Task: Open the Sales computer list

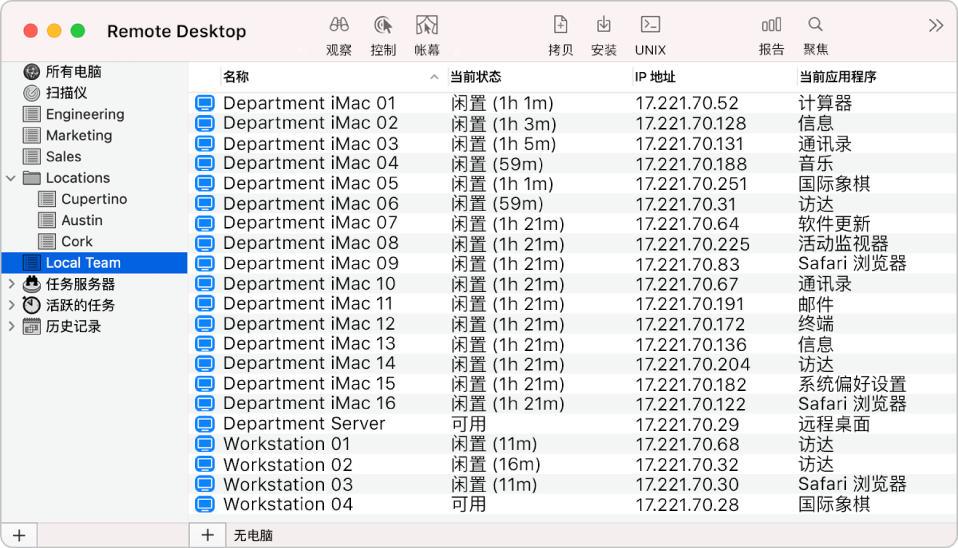Action: pos(64,156)
